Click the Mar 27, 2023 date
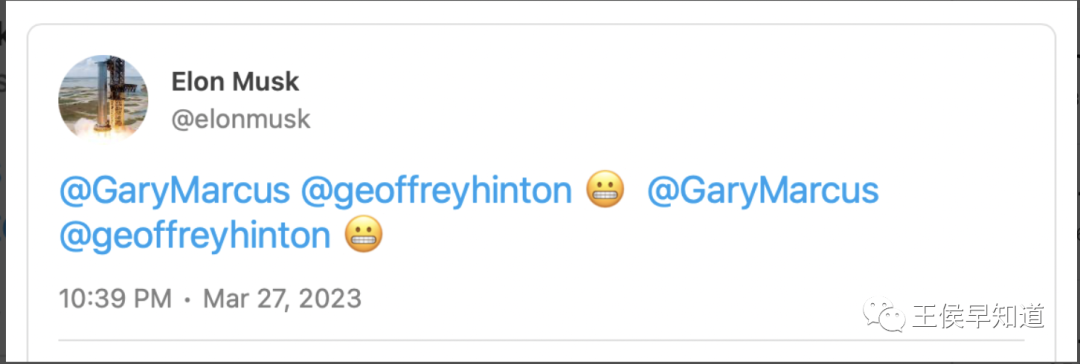Viewport: 1080px width, 364px height. pos(282,299)
